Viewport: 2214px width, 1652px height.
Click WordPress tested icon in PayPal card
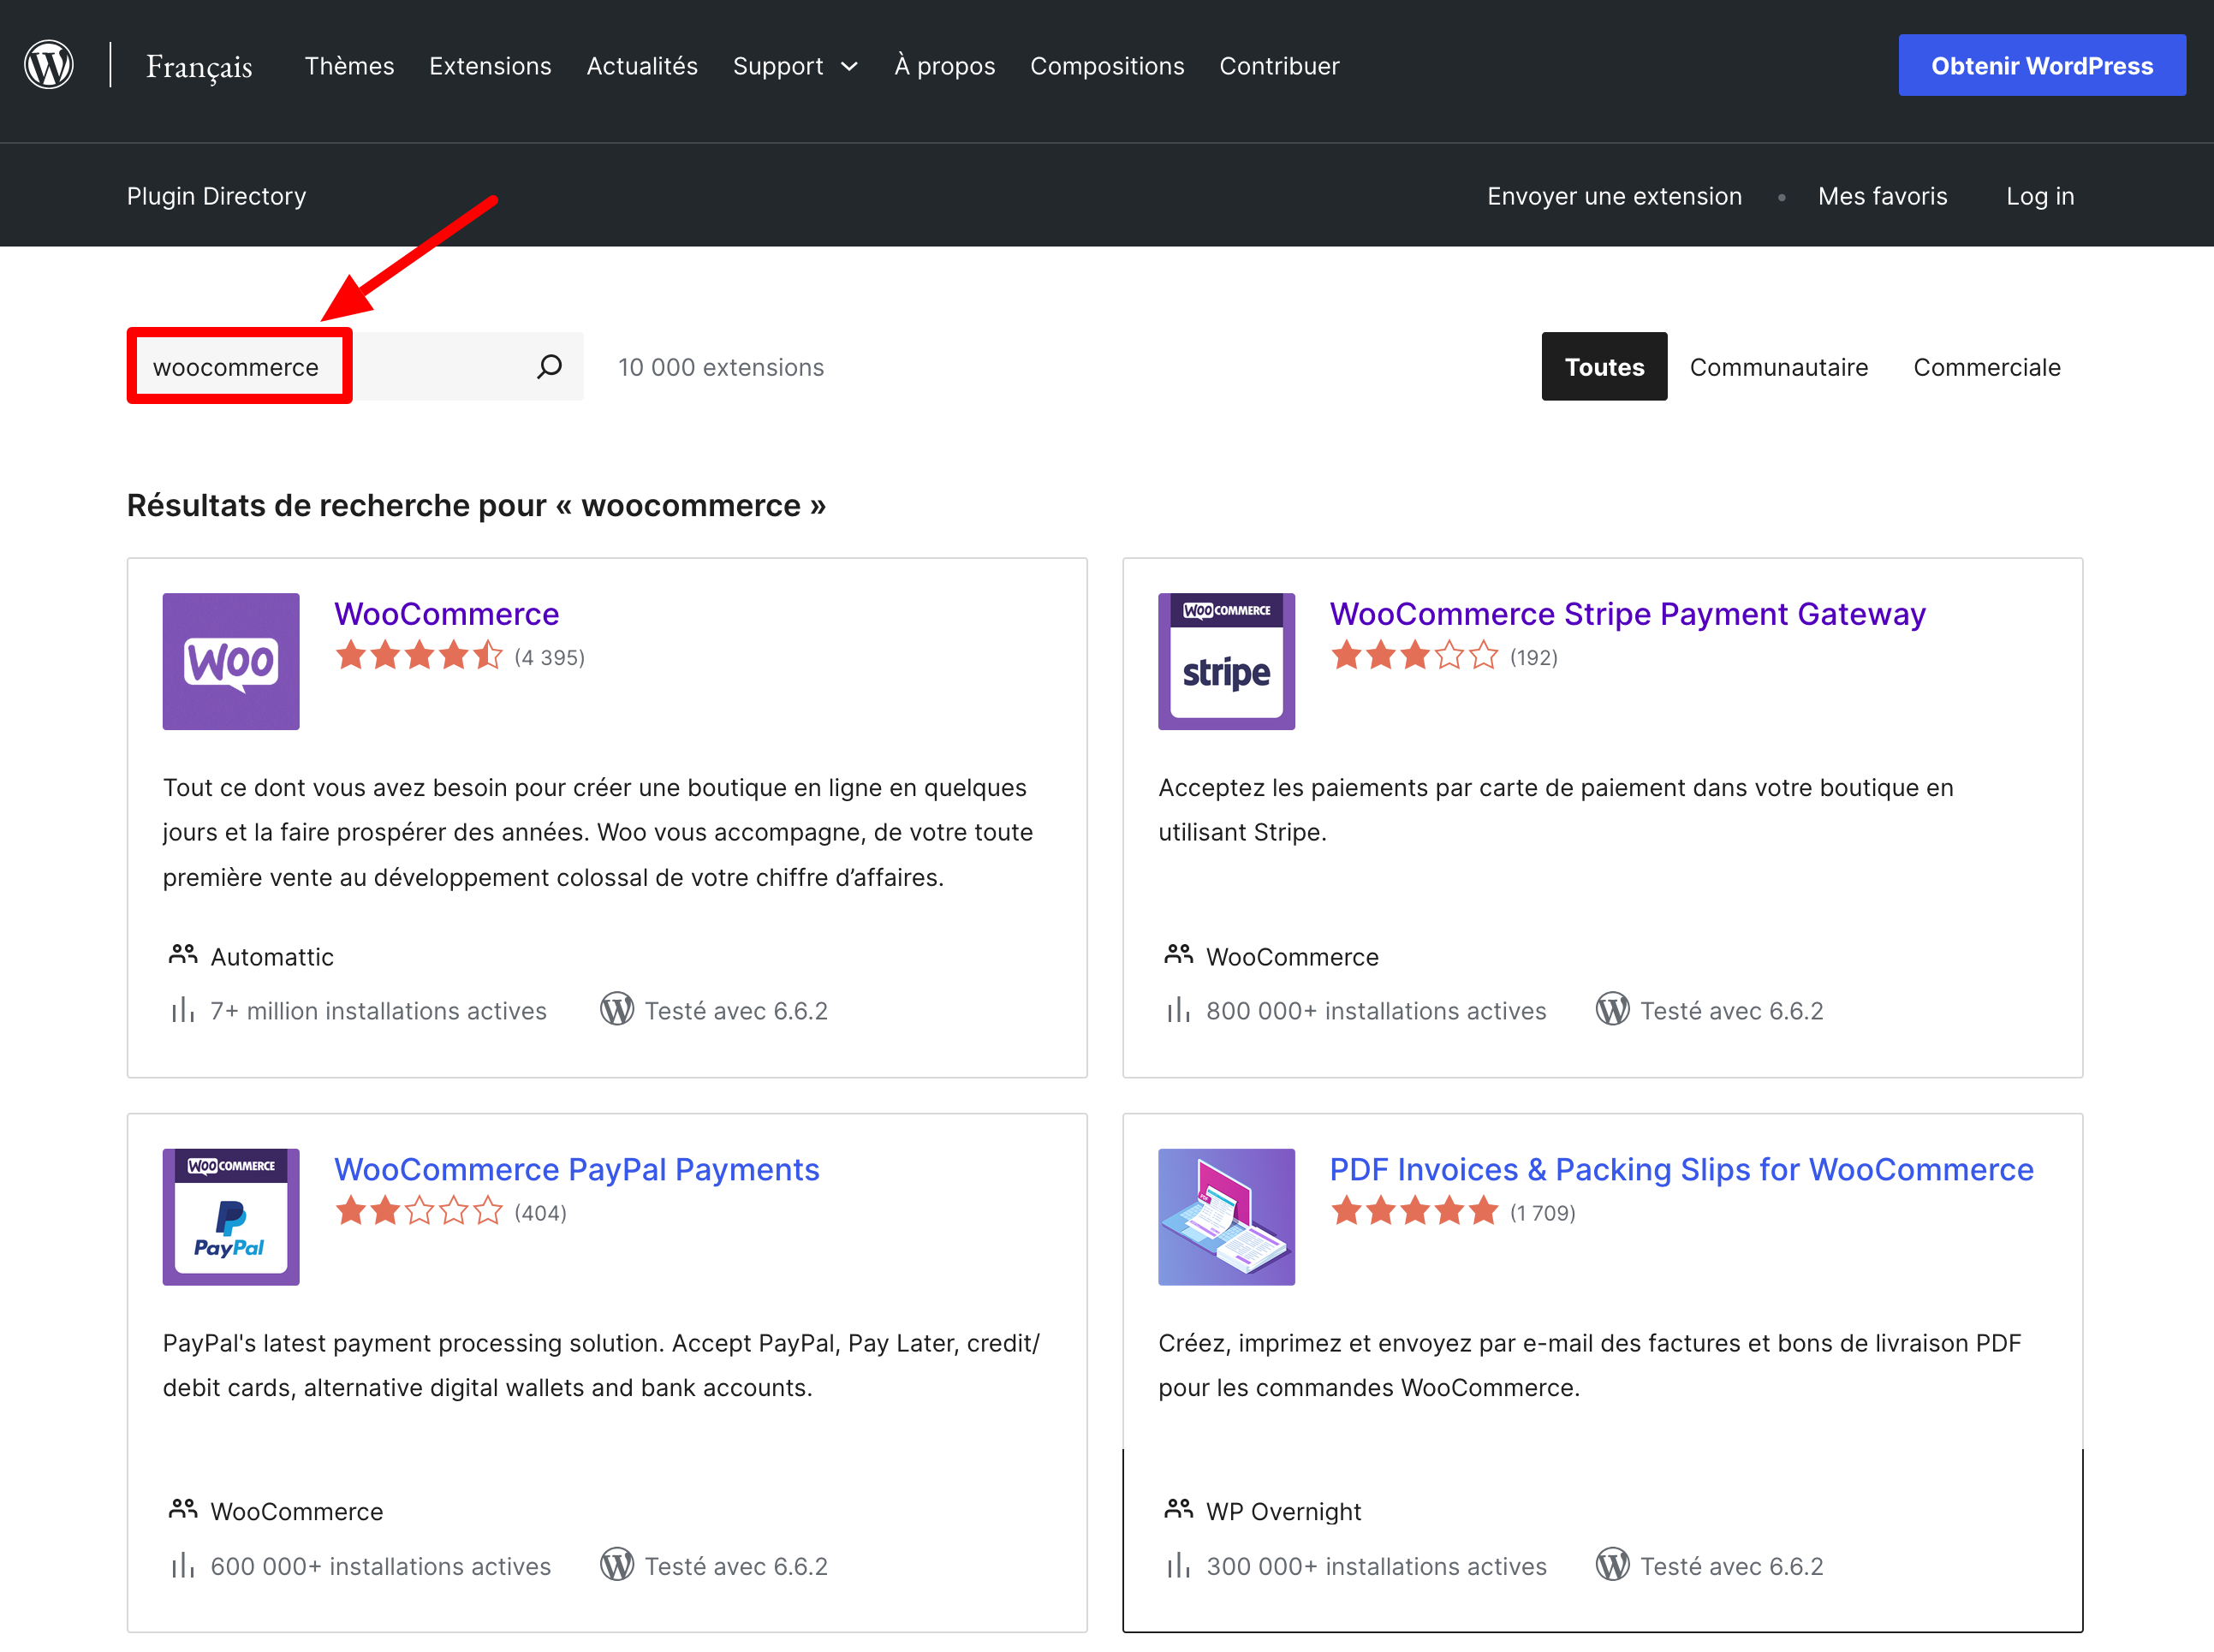click(x=617, y=1564)
